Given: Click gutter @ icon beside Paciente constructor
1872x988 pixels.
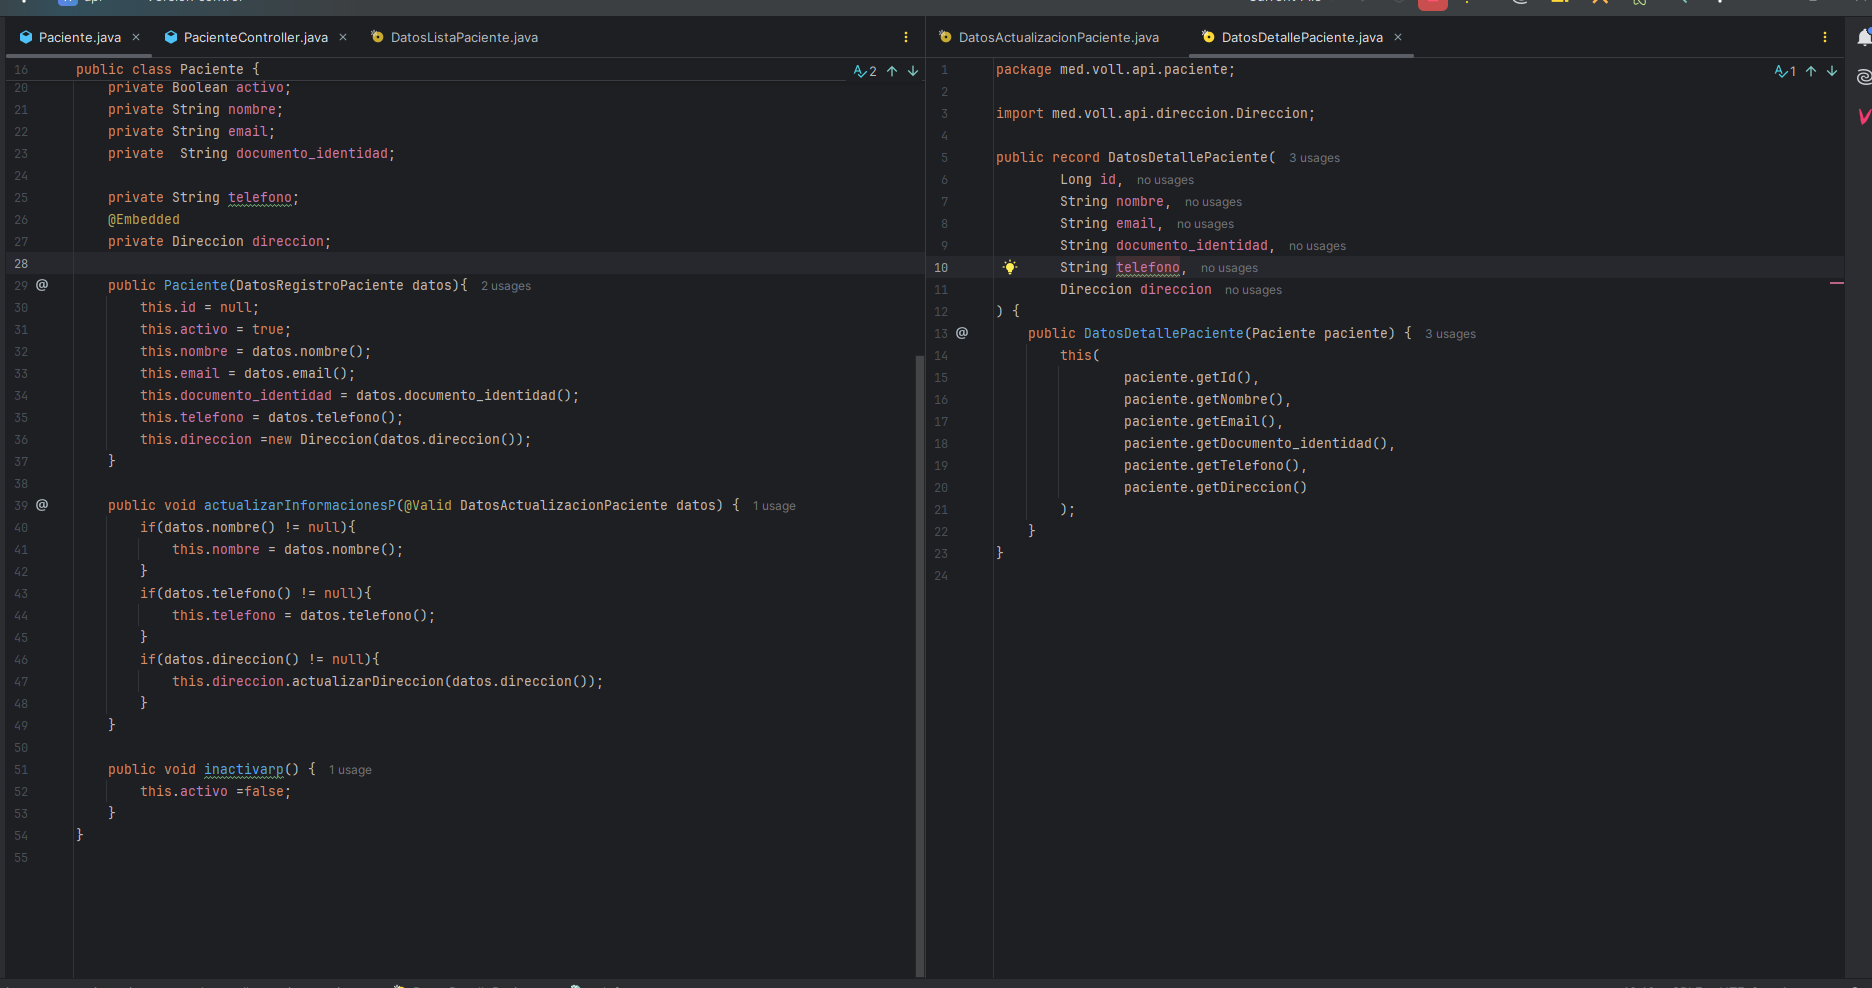Looking at the screenshot, I should click(42, 285).
